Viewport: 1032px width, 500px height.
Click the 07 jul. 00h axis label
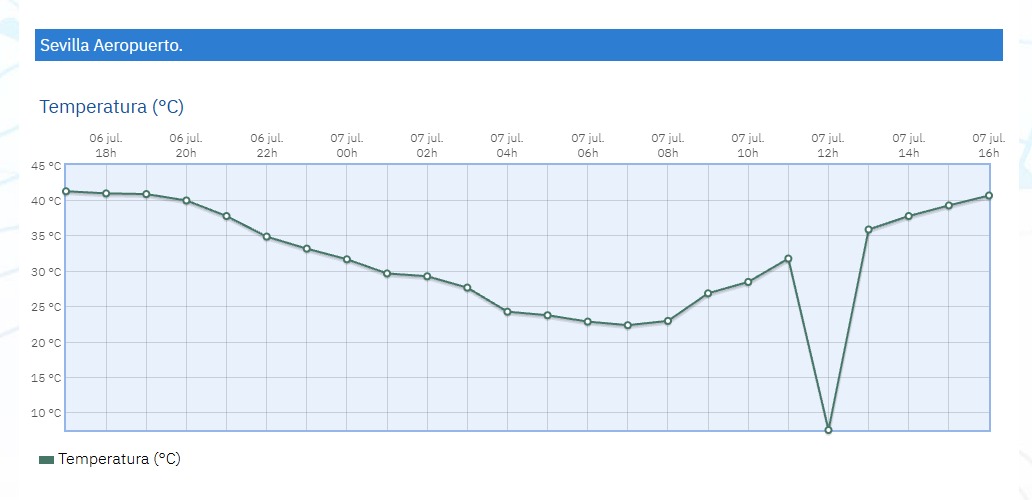click(347, 145)
